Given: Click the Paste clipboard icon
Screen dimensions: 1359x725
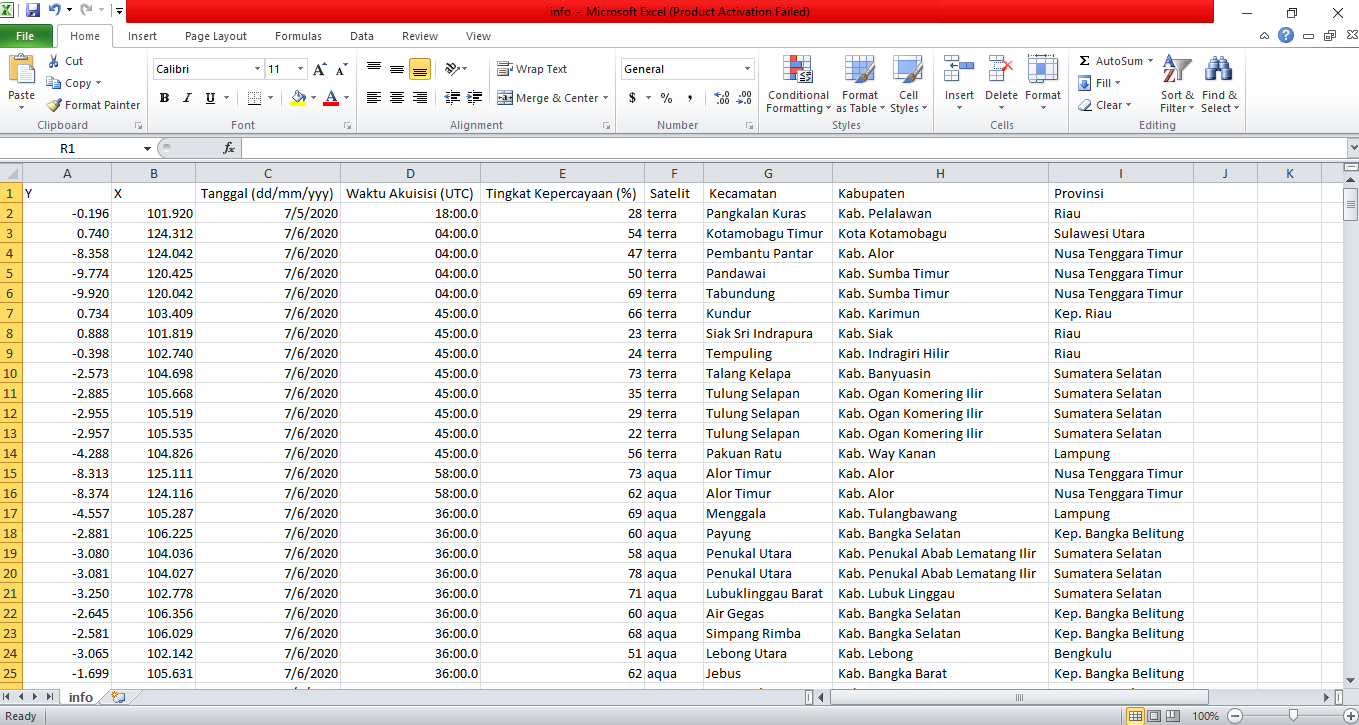Looking at the screenshot, I should (21, 70).
